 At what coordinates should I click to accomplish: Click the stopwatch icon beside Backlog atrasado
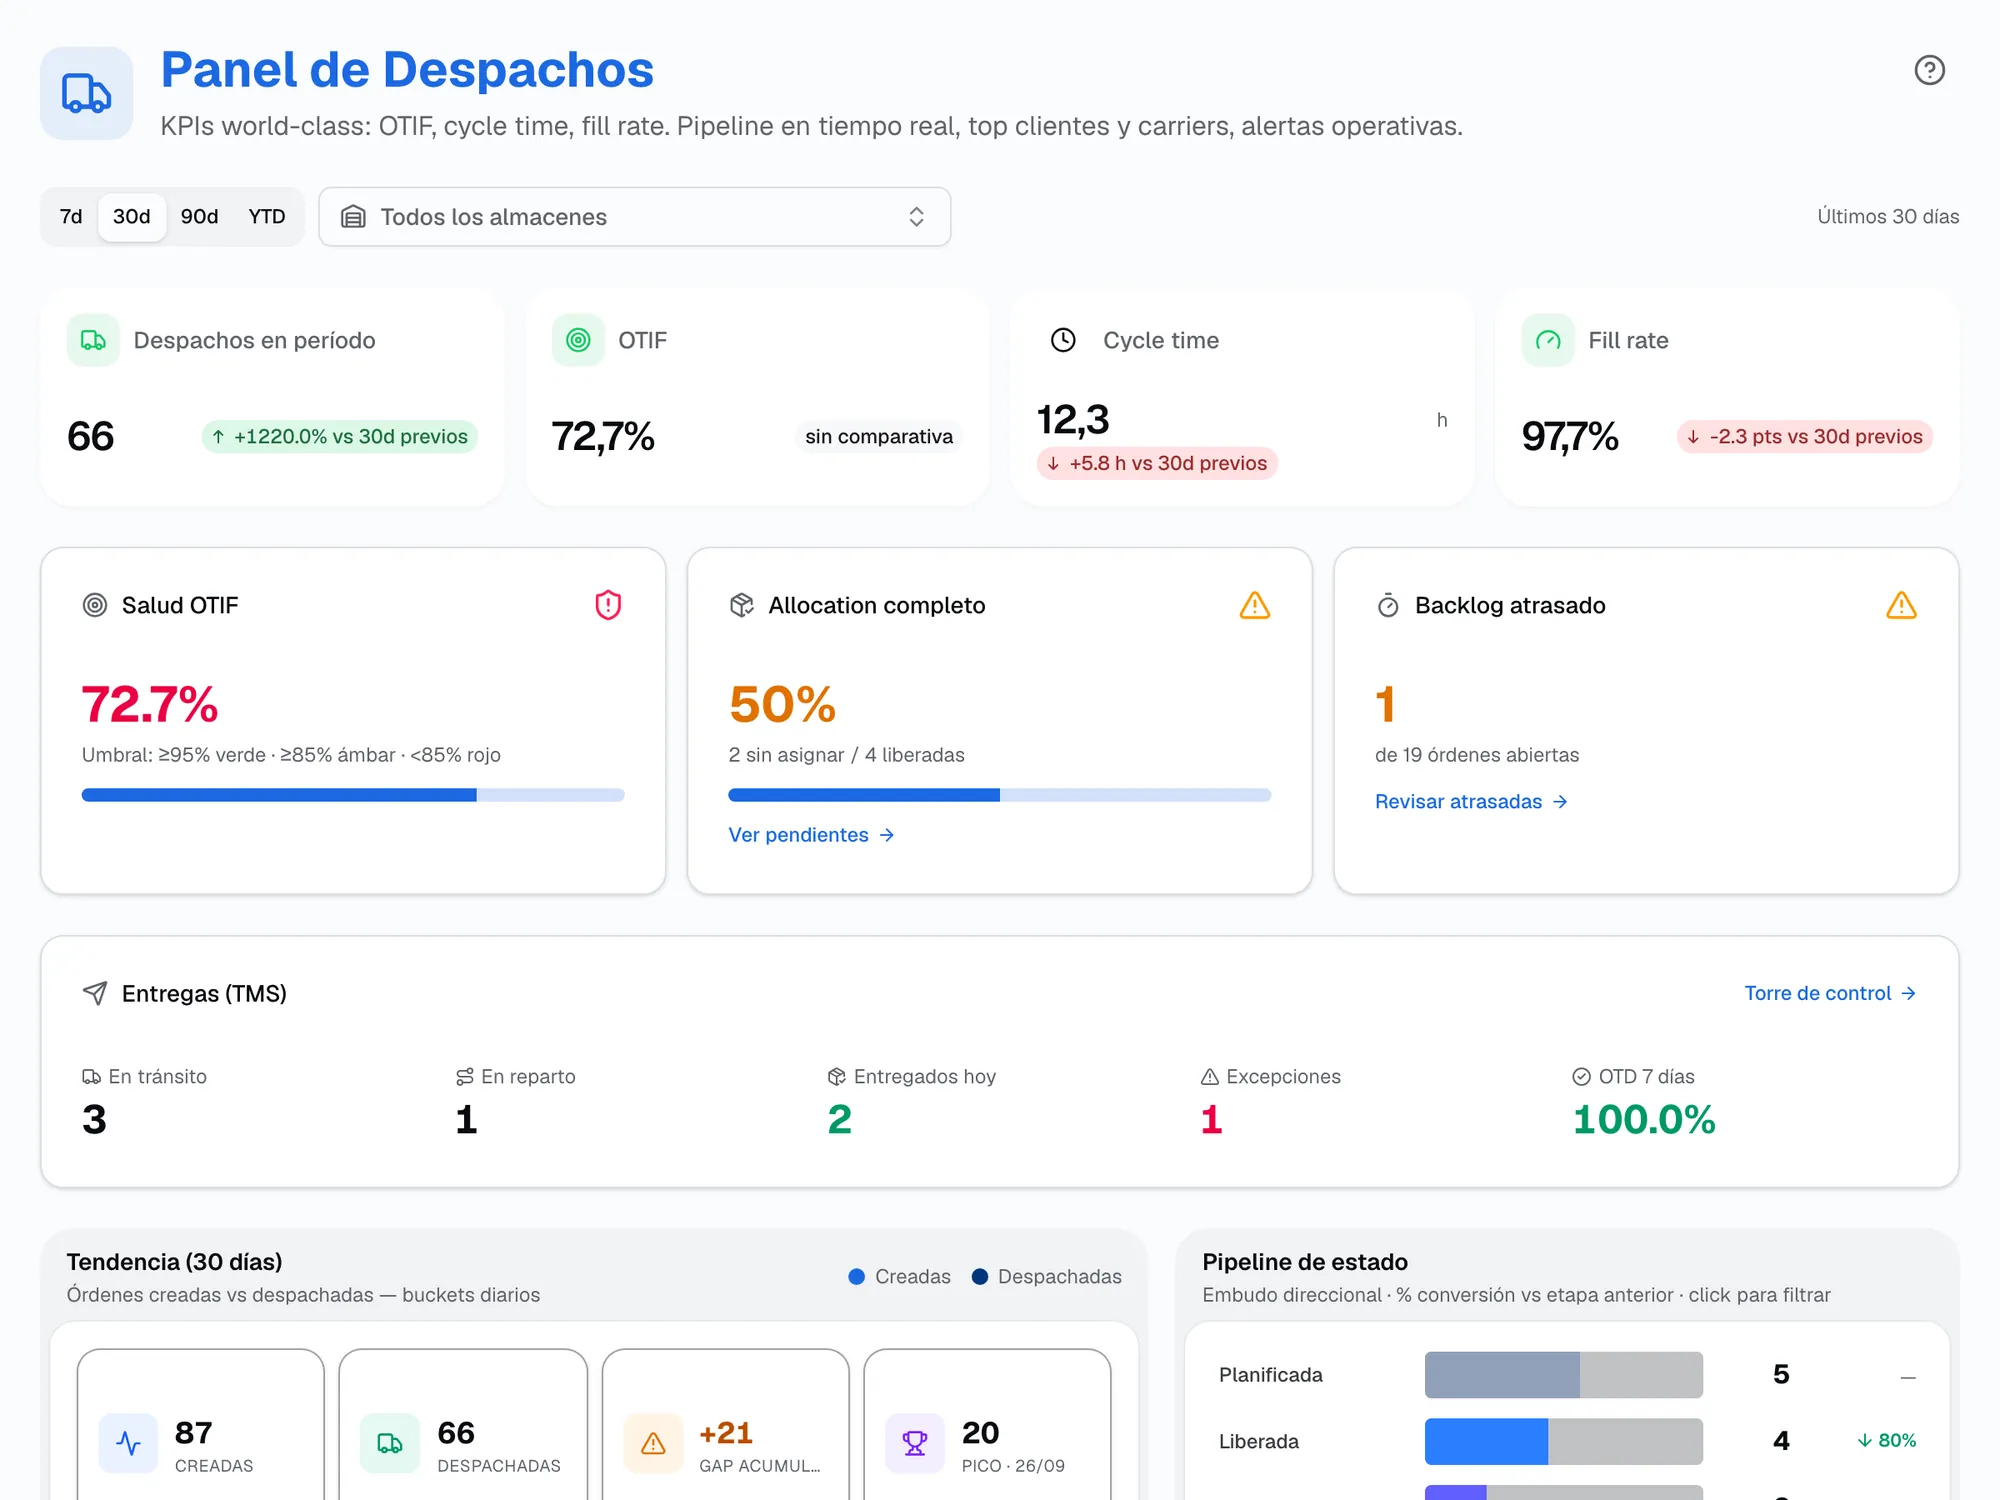point(1388,605)
